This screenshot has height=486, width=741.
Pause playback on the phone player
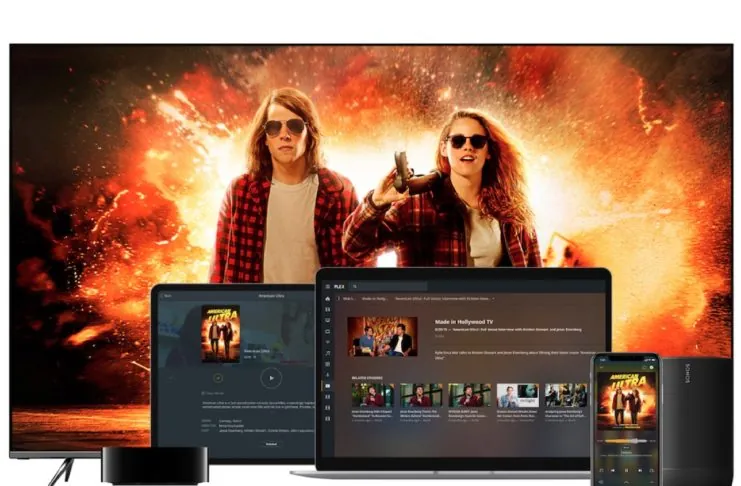point(627,470)
